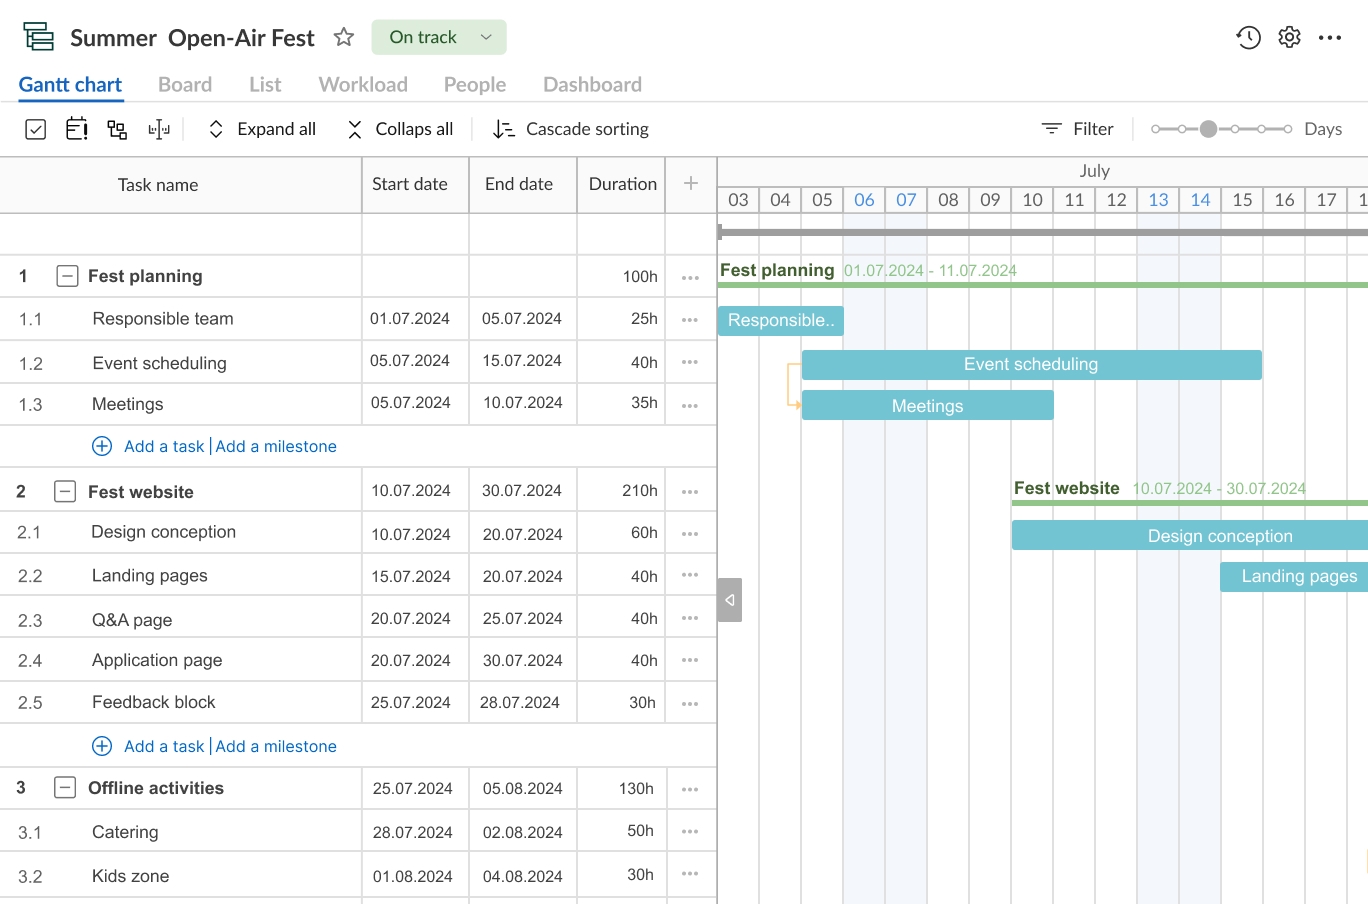Adjust the timeline zoom slider near Days
1368x904 pixels.
pyautogui.click(x=1210, y=128)
